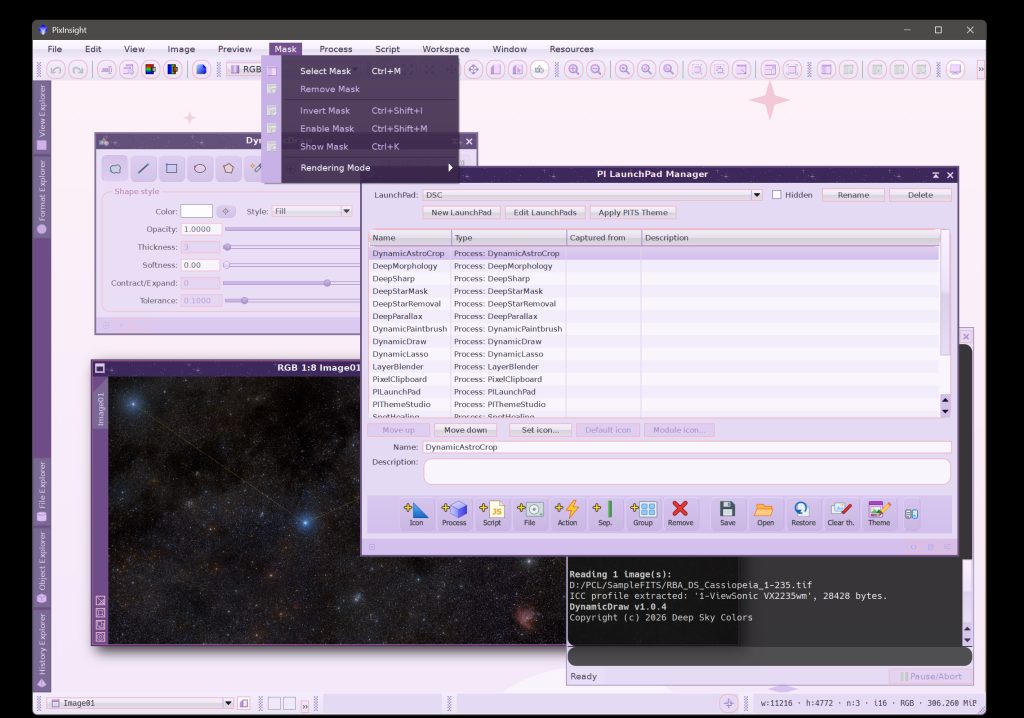Open the Image01 view selector dropdown

228,703
